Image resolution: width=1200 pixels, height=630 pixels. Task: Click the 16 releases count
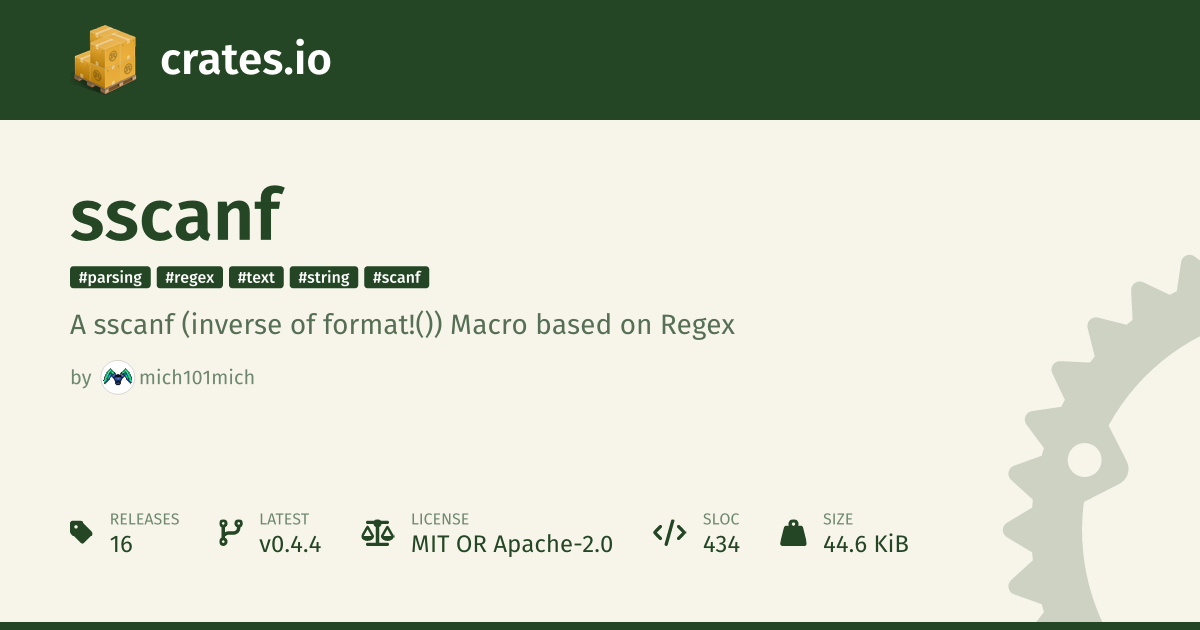point(121,544)
